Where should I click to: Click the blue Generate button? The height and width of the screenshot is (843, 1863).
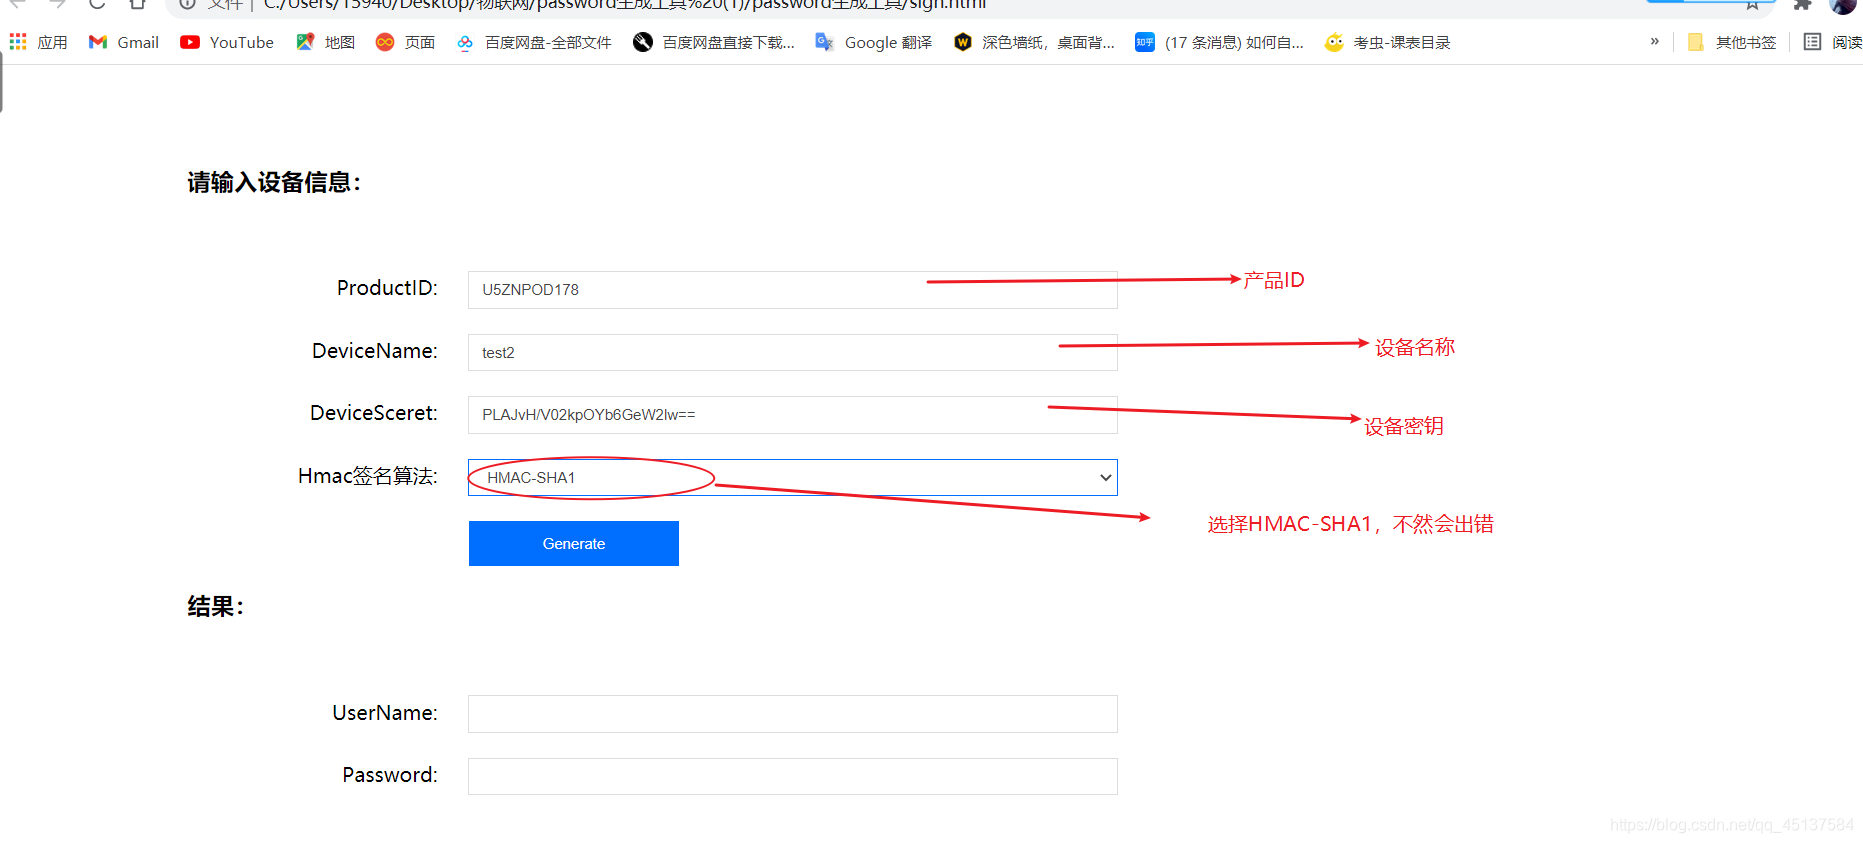click(x=574, y=543)
